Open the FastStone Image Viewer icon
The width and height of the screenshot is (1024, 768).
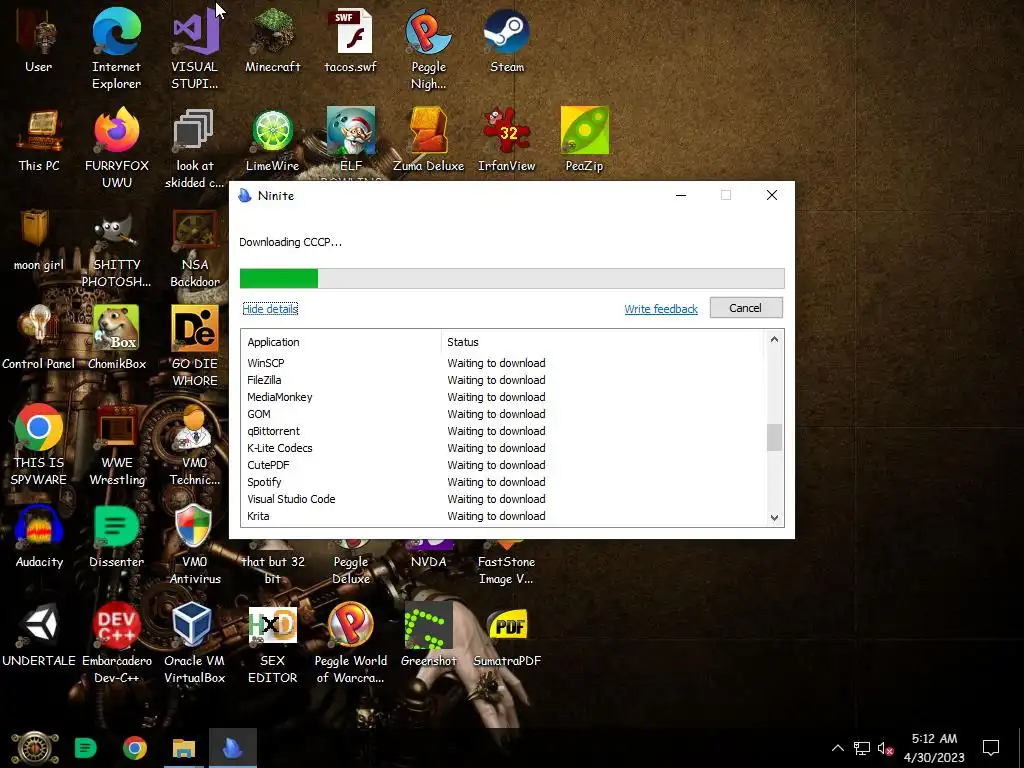click(x=507, y=563)
